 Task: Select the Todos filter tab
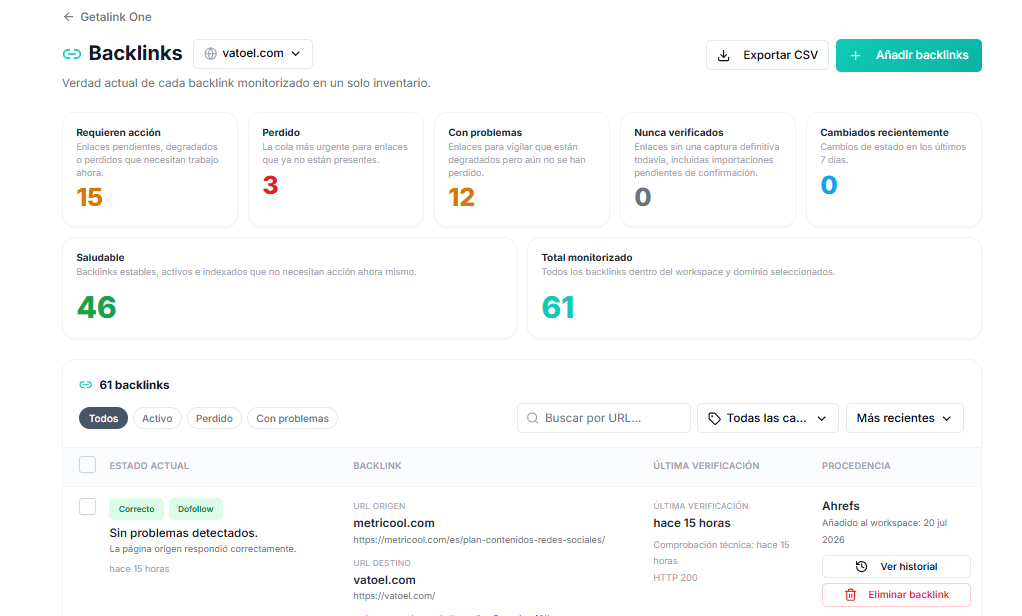[104, 418]
